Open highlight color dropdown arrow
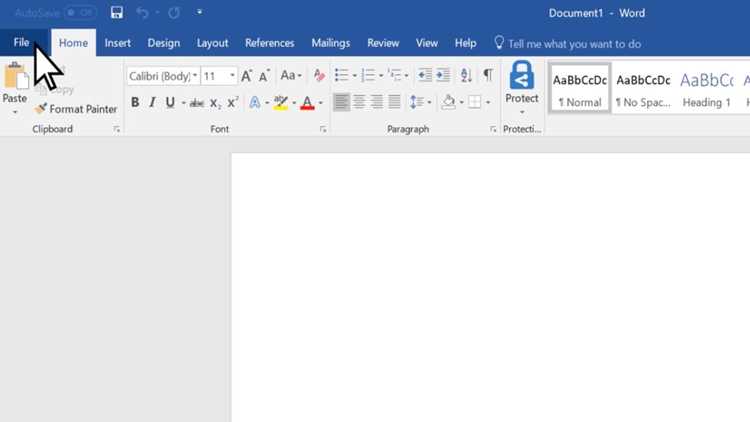 coord(294,102)
